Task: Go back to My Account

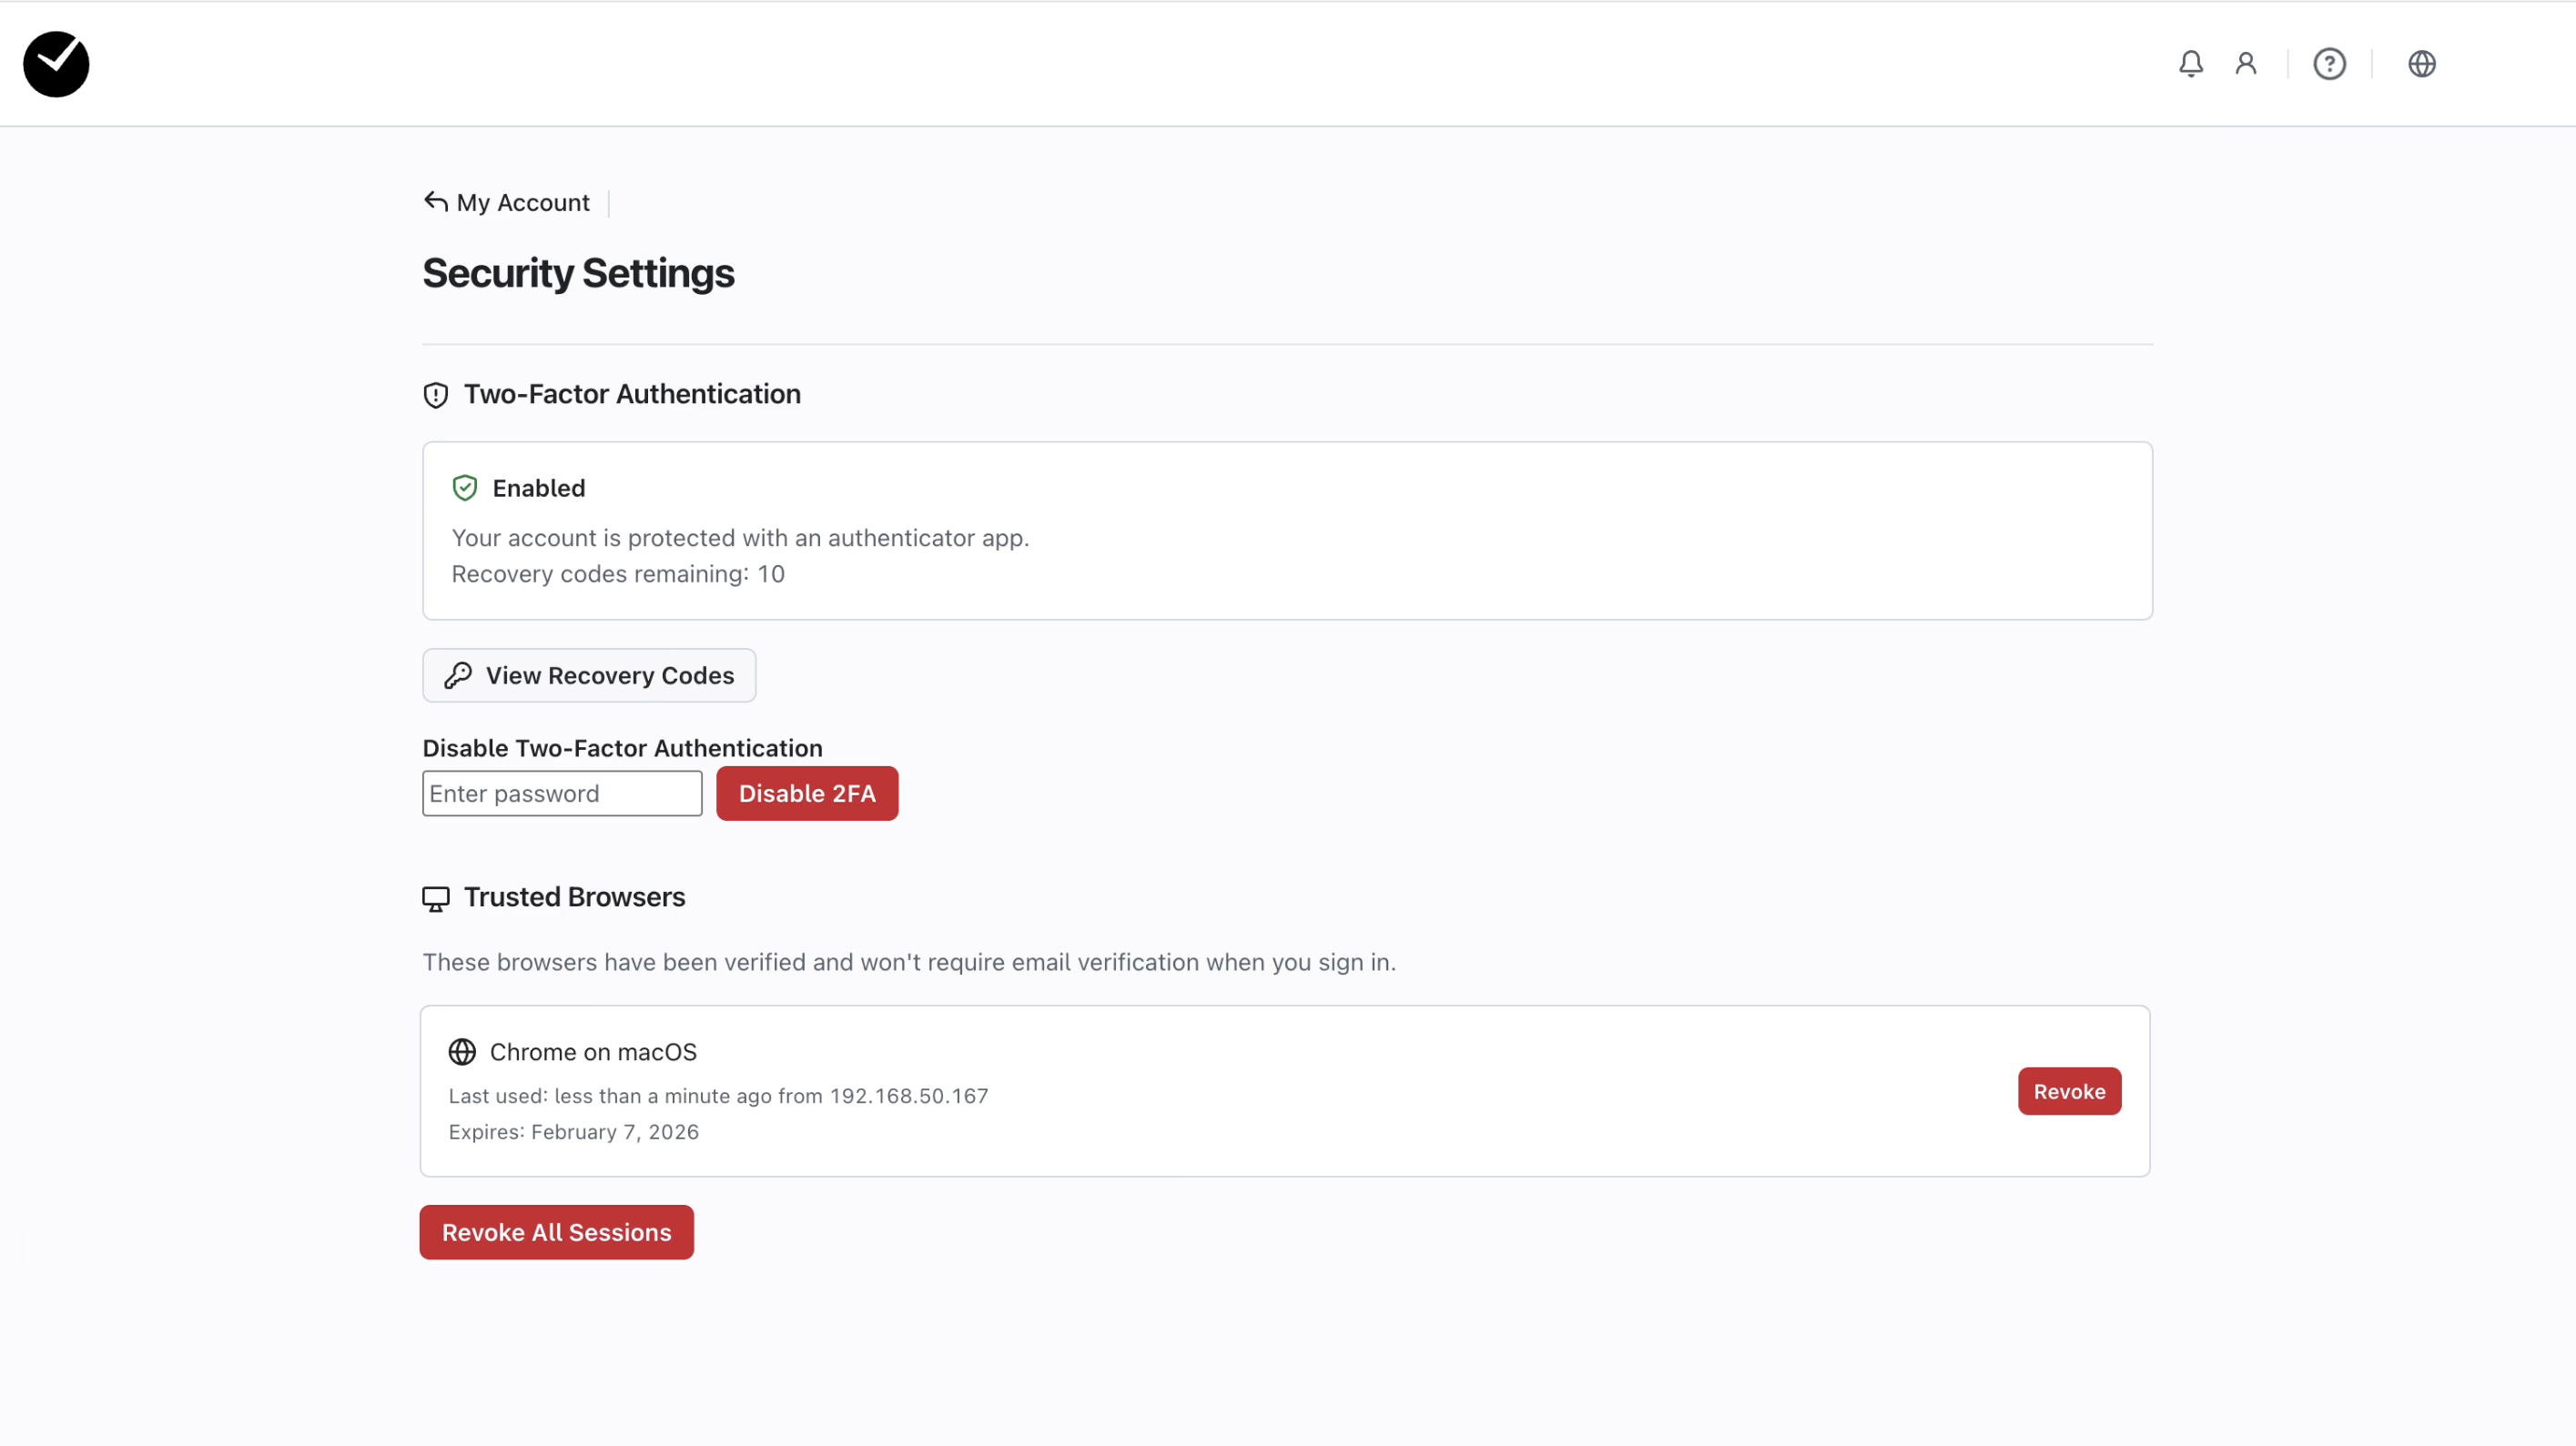Action: [x=522, y=203]
